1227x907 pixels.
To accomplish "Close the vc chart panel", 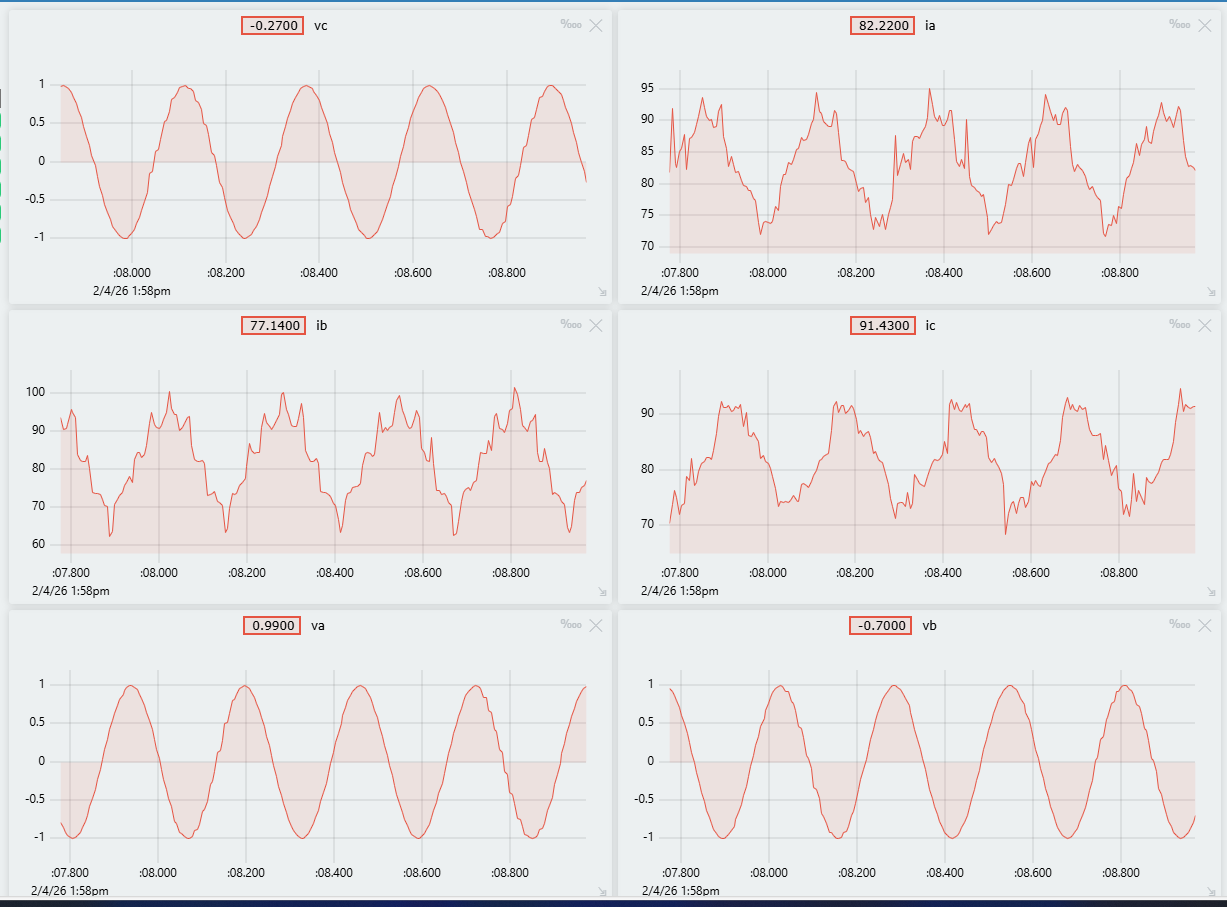I will pyautogui.click(x=596, y=25).
